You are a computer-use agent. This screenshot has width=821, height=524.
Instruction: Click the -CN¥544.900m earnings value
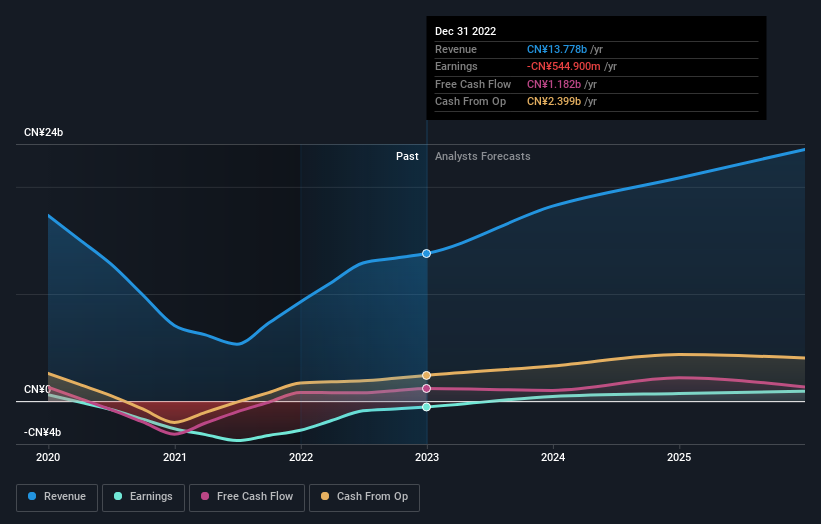(x=563, y=66)
